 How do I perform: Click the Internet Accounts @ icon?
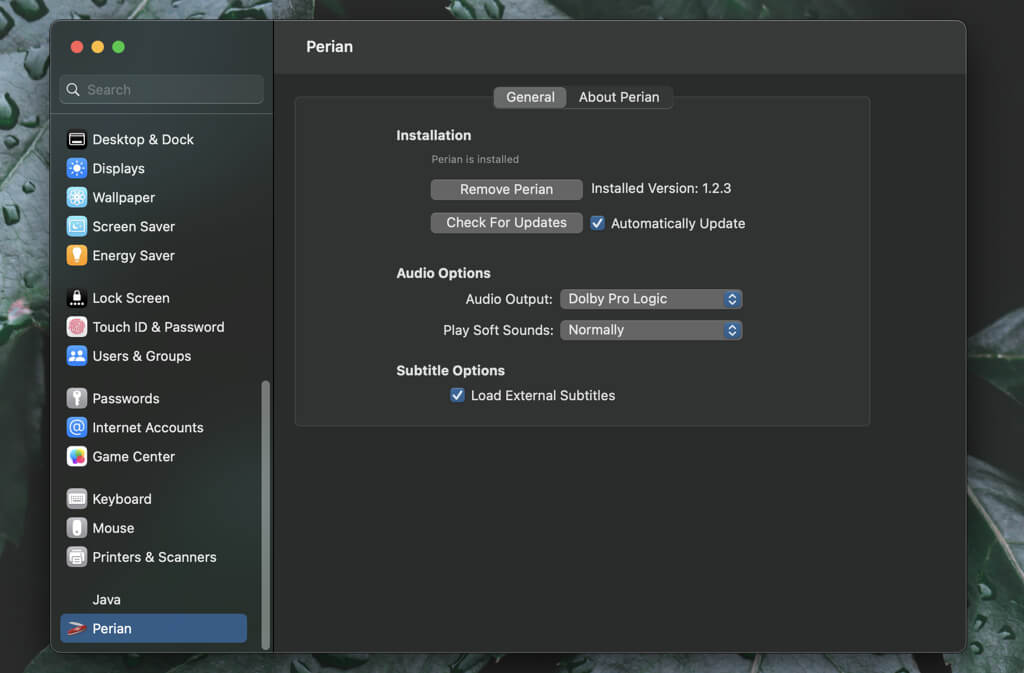click(76, 428)
